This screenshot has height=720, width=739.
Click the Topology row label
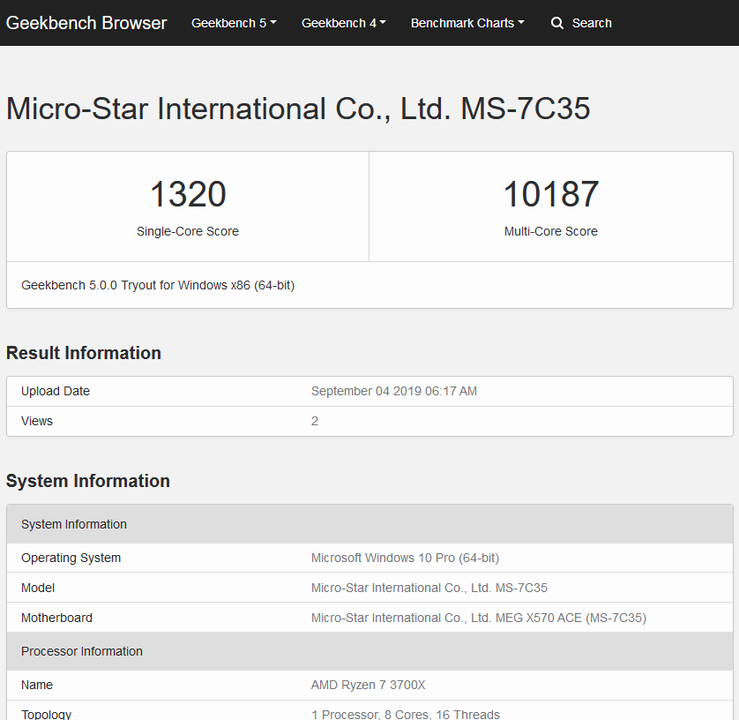46,714
